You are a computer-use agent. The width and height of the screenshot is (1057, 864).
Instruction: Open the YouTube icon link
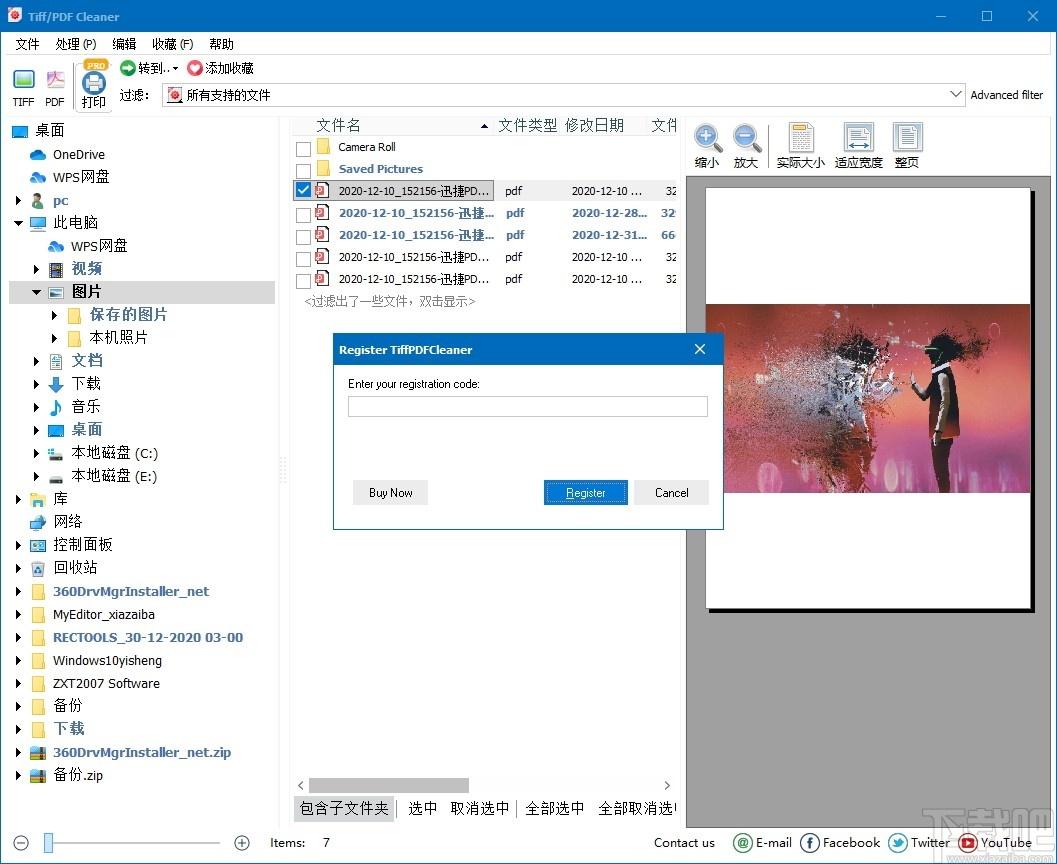pyautogui.click(x=968, y=842)
